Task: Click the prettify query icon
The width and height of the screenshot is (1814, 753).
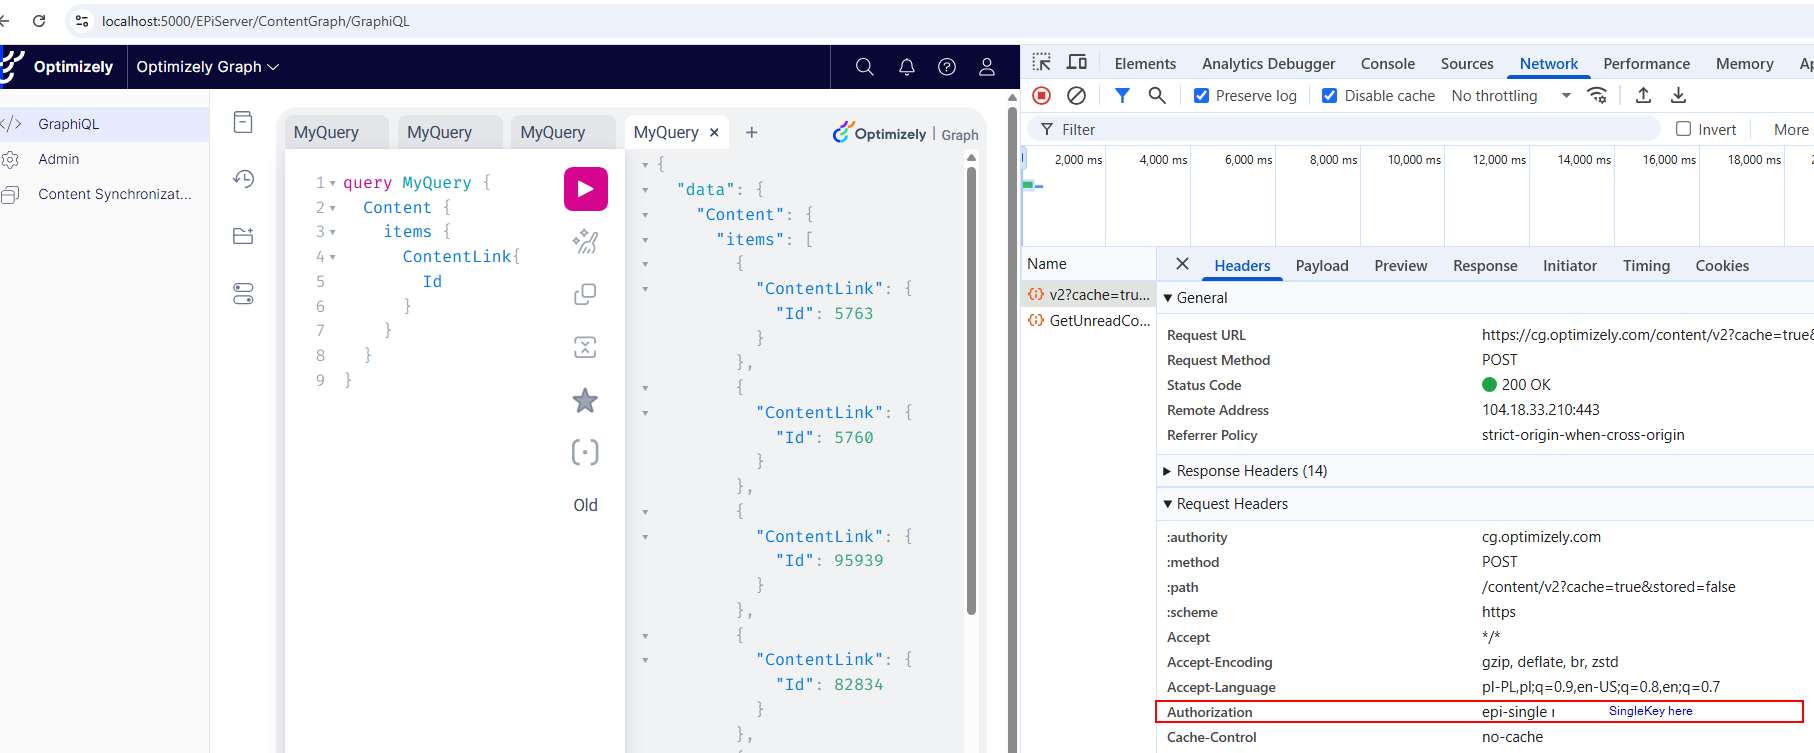Action: tap(585, 241)
